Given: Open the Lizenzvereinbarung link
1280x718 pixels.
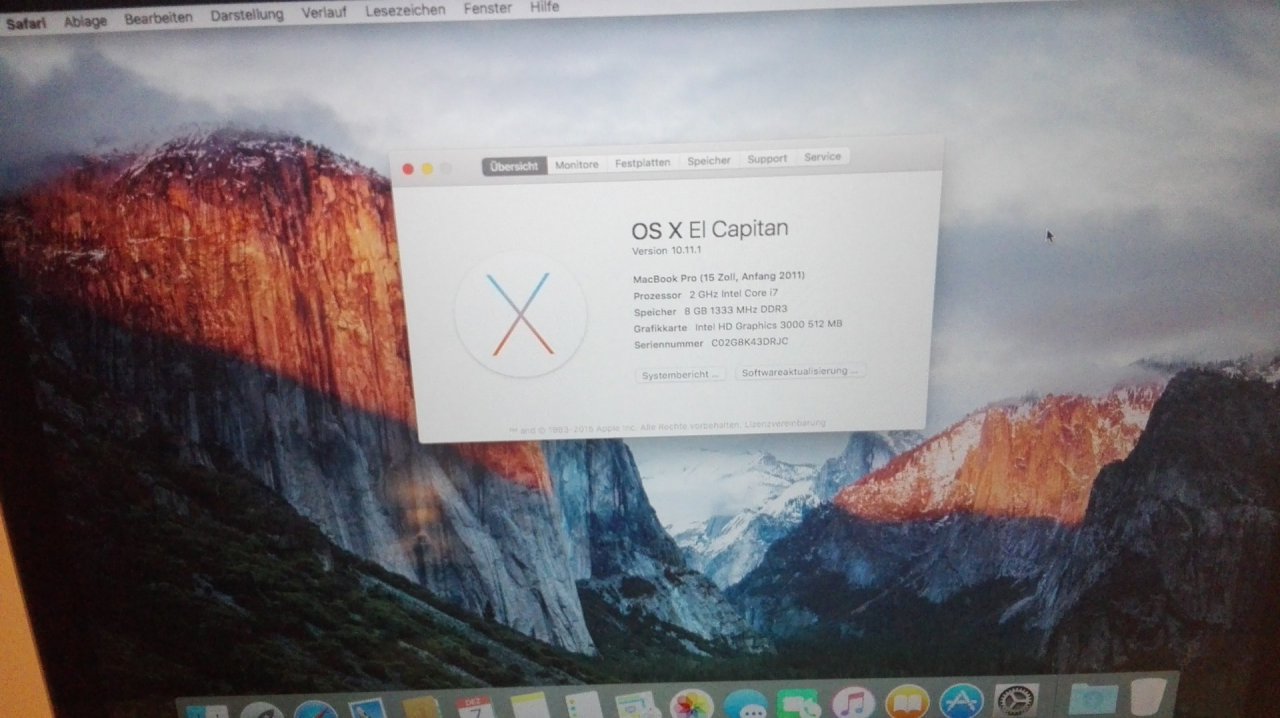Looking at the screenshot, I should tap(785, 424).
